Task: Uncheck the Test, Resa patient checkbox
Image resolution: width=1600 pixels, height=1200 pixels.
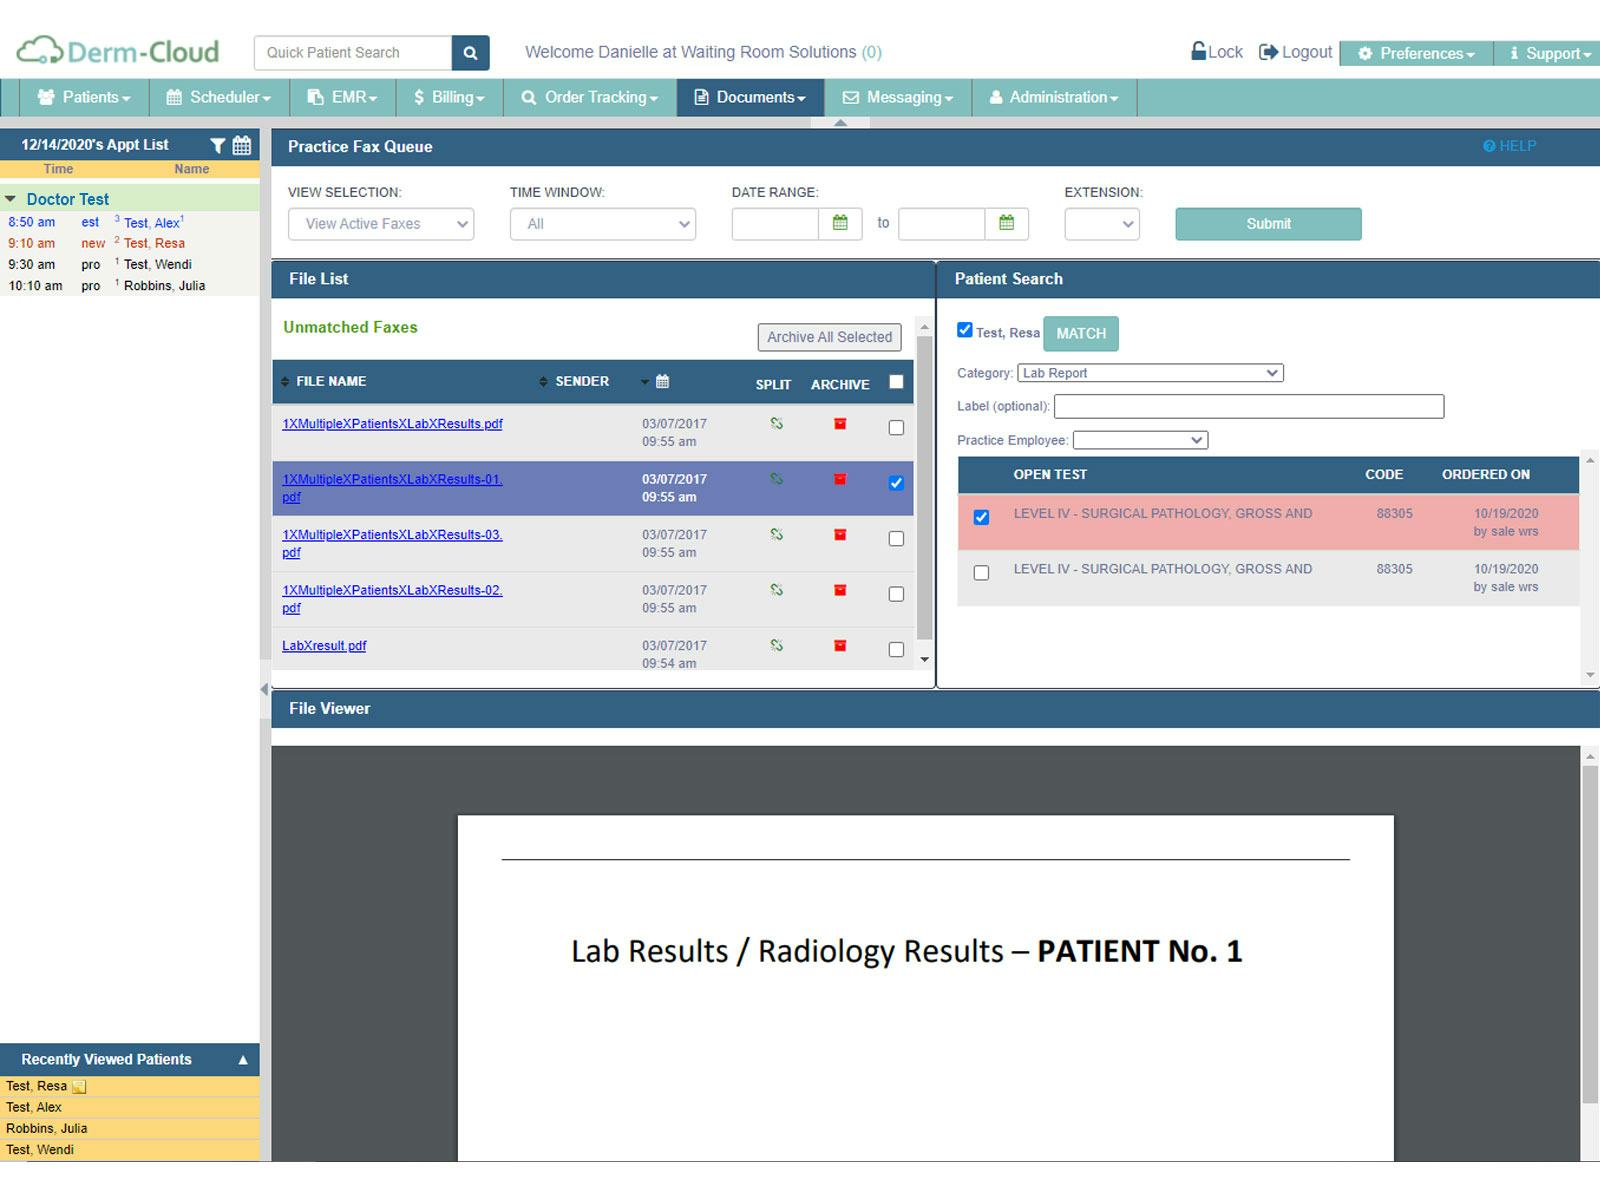Action: 964,329
